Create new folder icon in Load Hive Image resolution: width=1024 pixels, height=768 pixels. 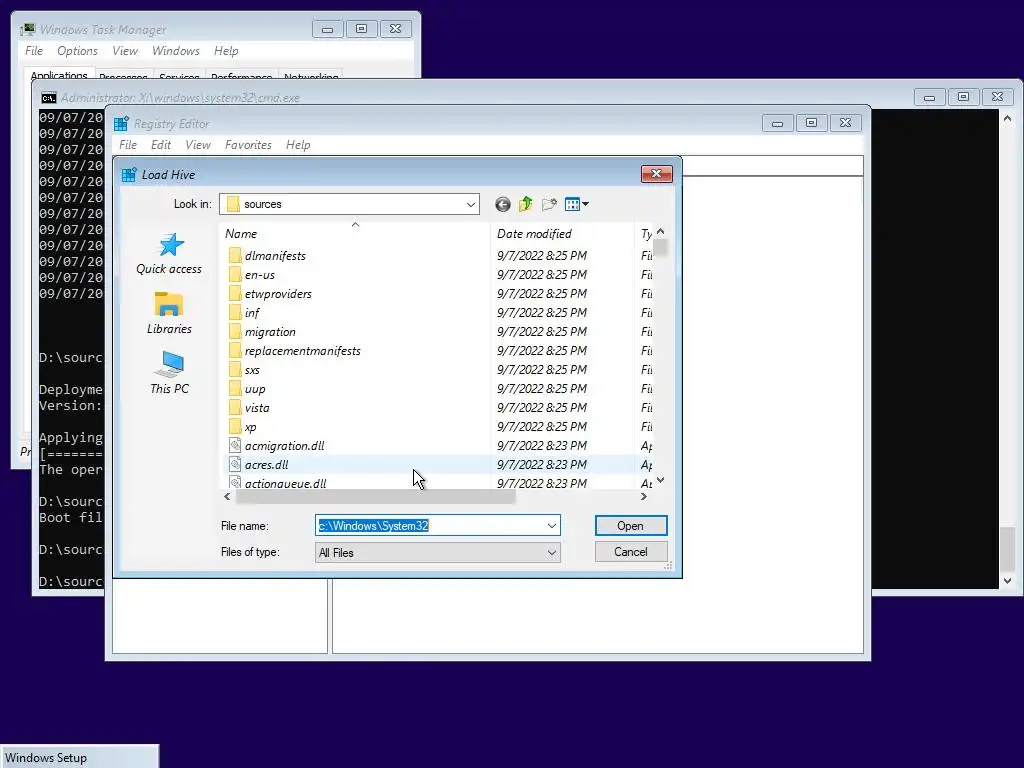tap(549, 204)
